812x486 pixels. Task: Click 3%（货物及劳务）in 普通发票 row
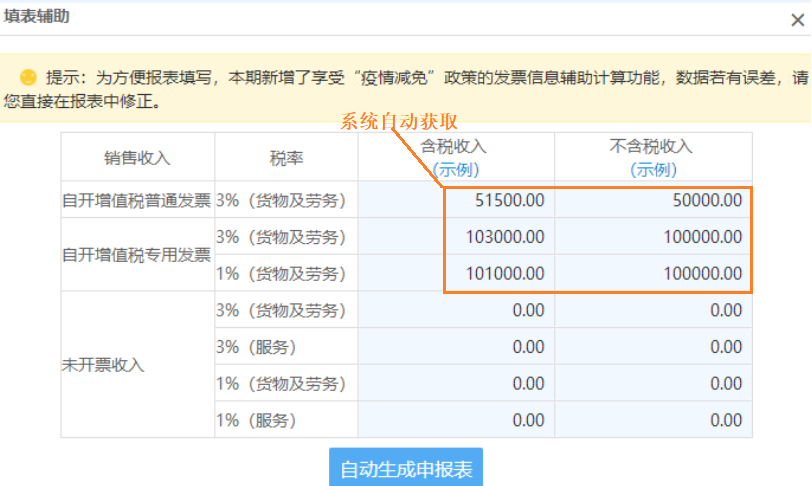pyautogui.click(x=281, y=200)
